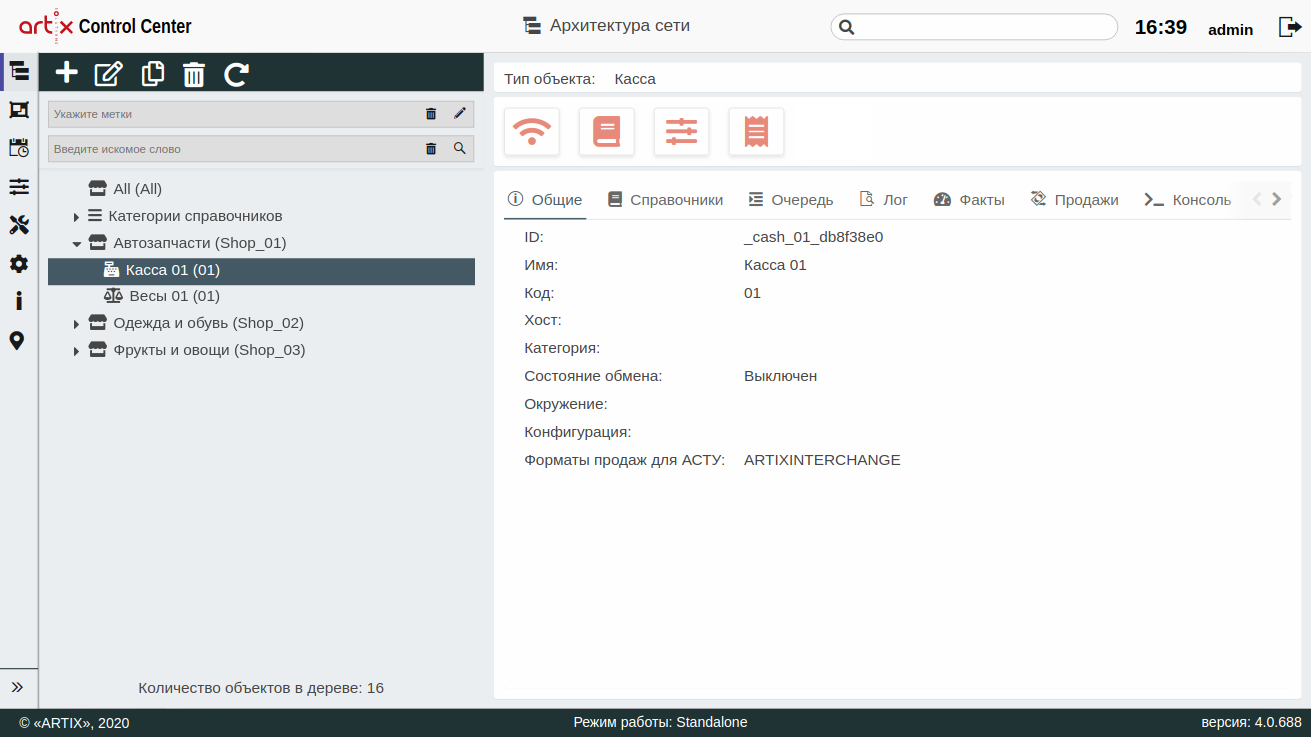Click the wifi connection action button
This screenshot has height=737, width=1311.
532,132
